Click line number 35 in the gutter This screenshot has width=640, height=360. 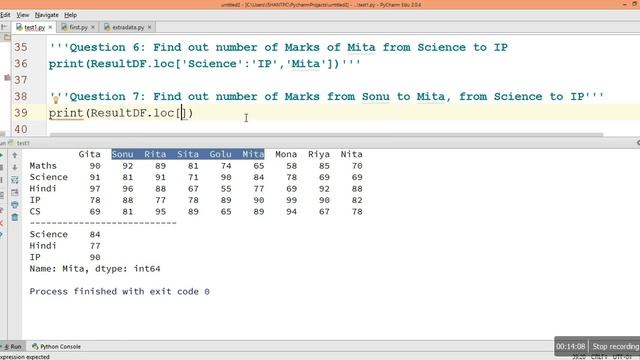(21, 47)
